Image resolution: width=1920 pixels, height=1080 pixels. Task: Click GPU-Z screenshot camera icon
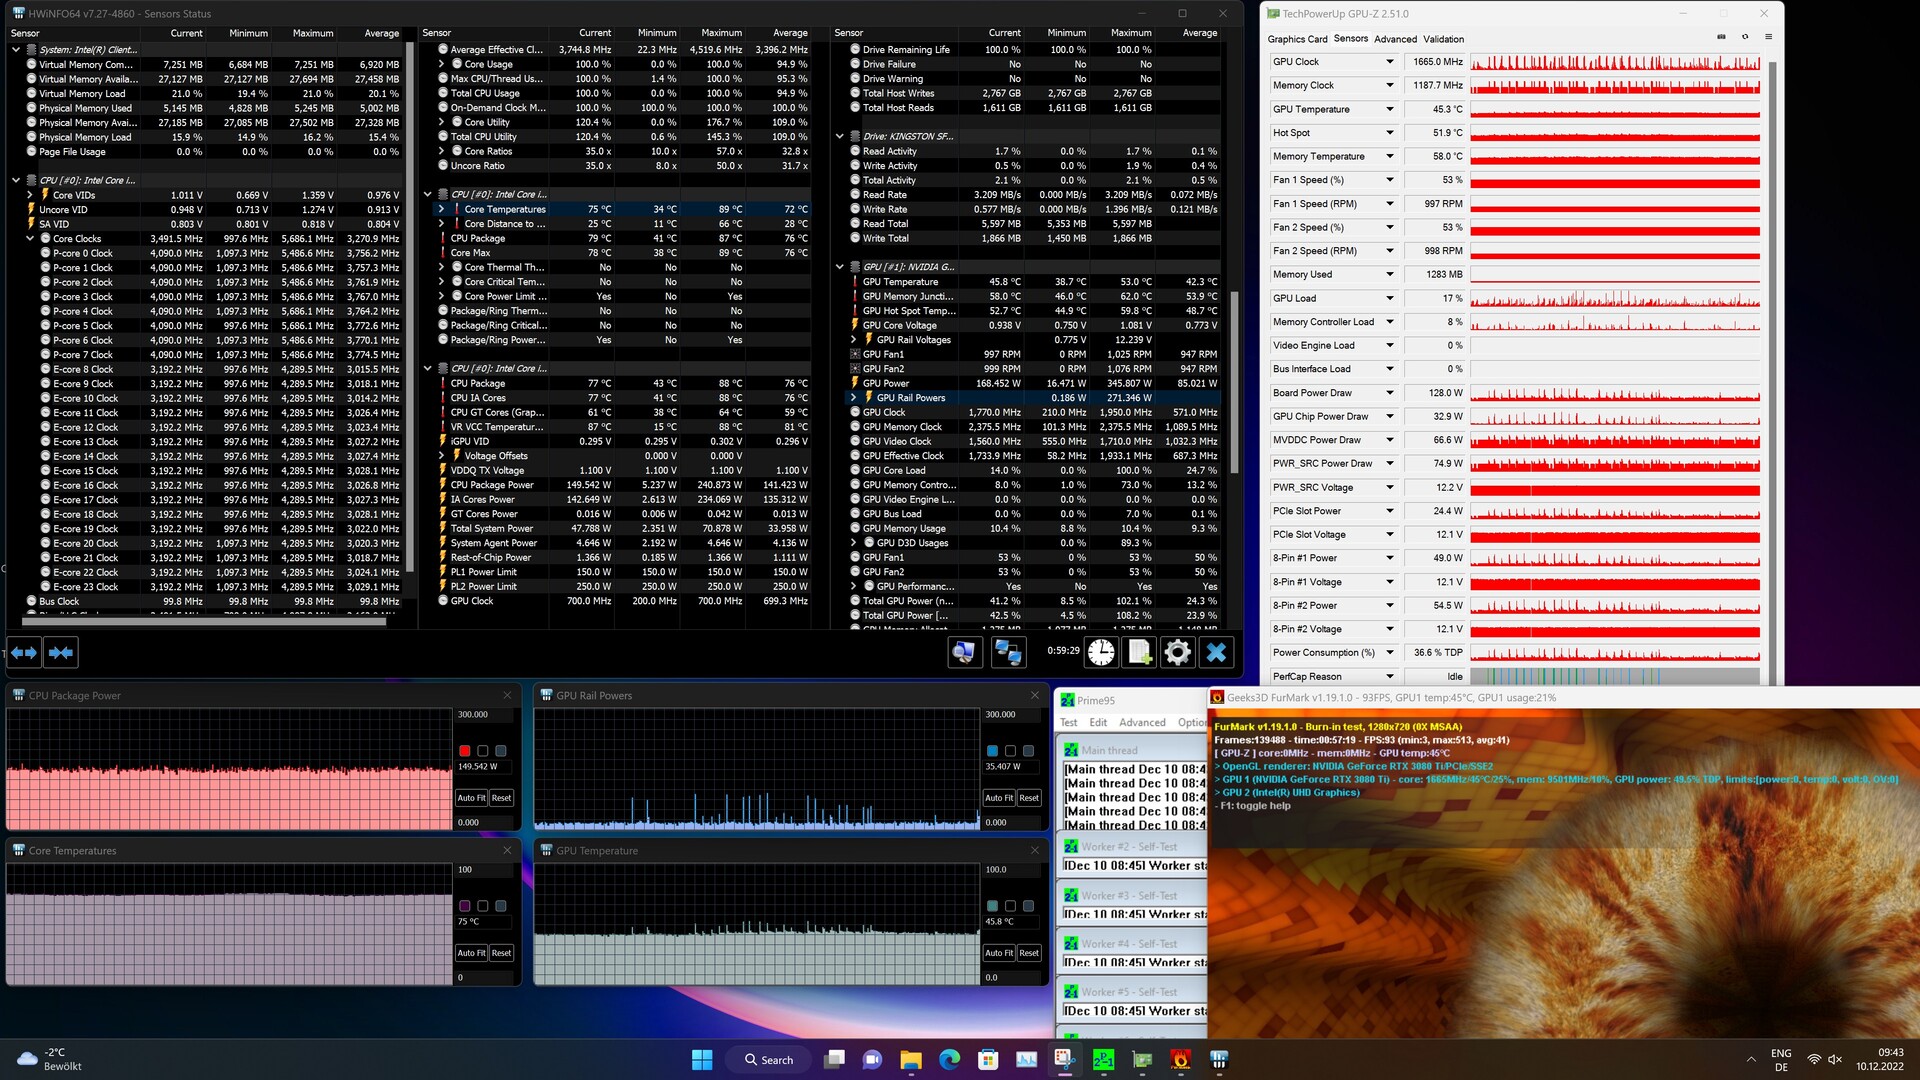[x=1721, y=37]
